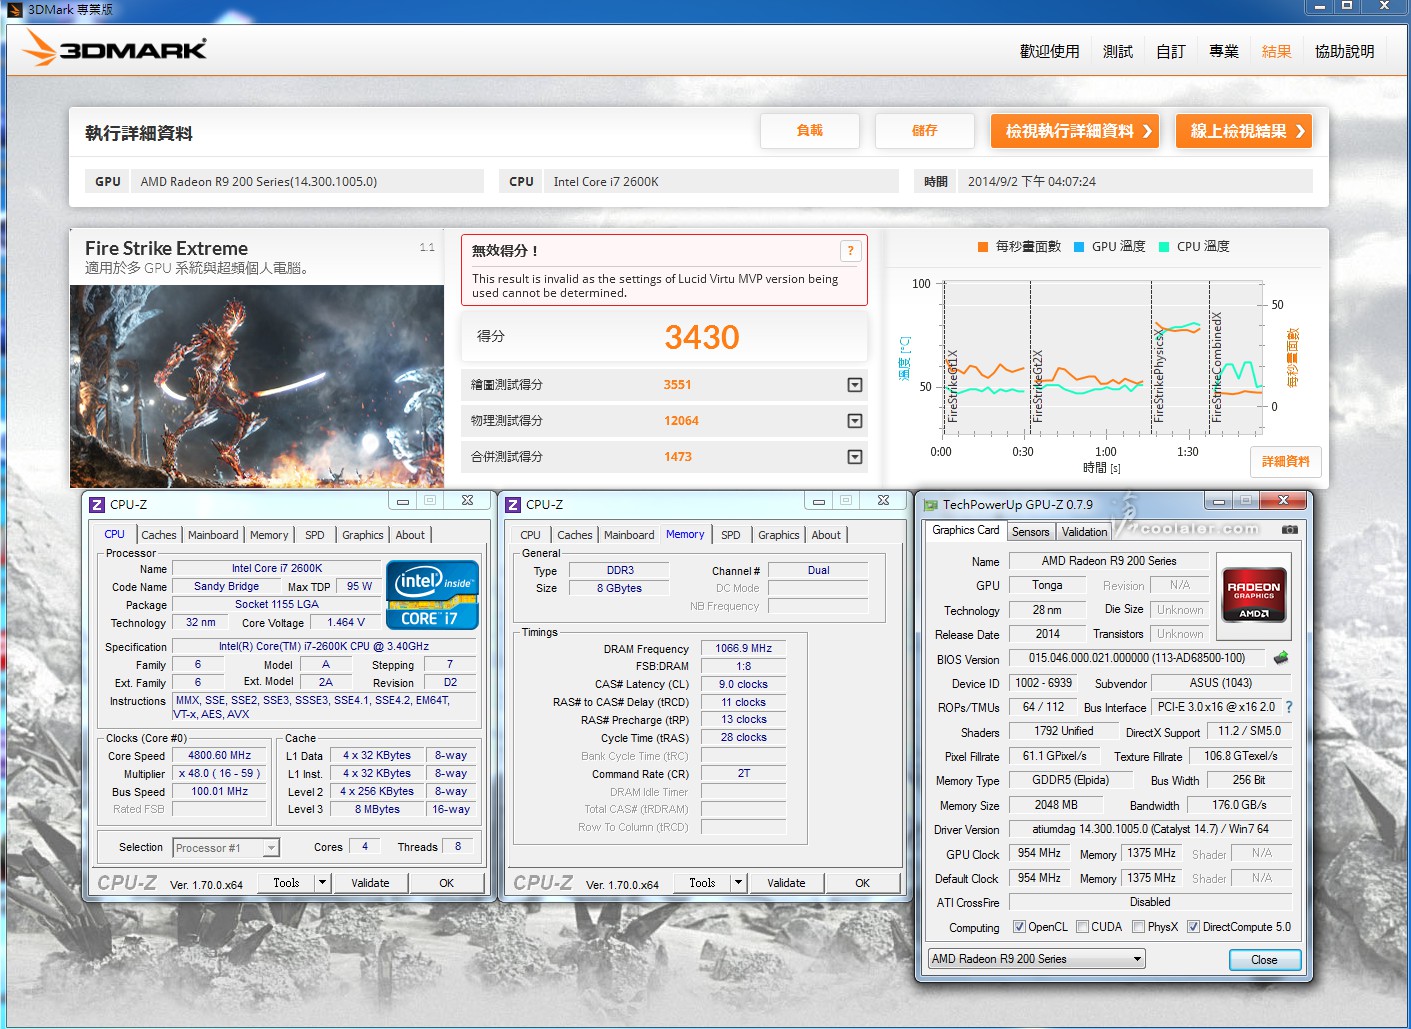1411x1029 pixels.
Task: Open the Graphics tab in left CPU-Z
Action: [x=362, y=535]
